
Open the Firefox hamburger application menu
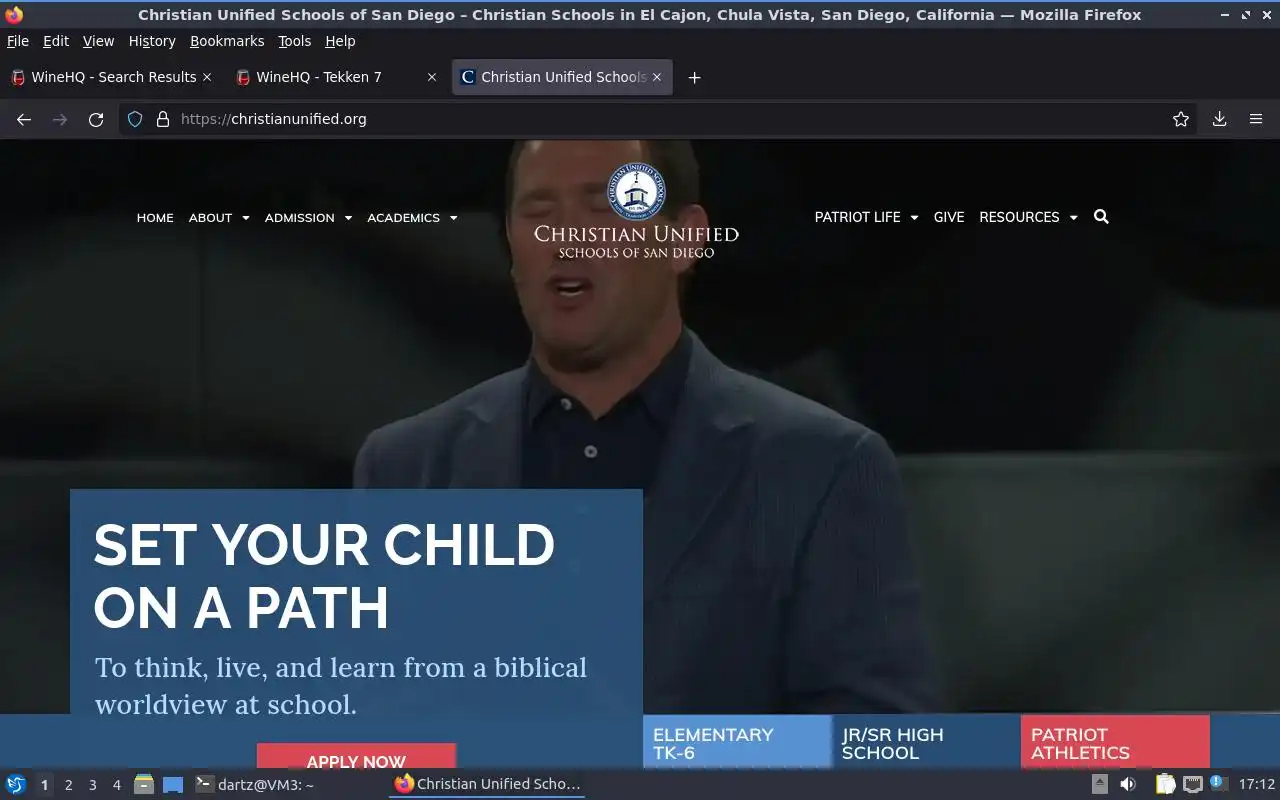1256,119
